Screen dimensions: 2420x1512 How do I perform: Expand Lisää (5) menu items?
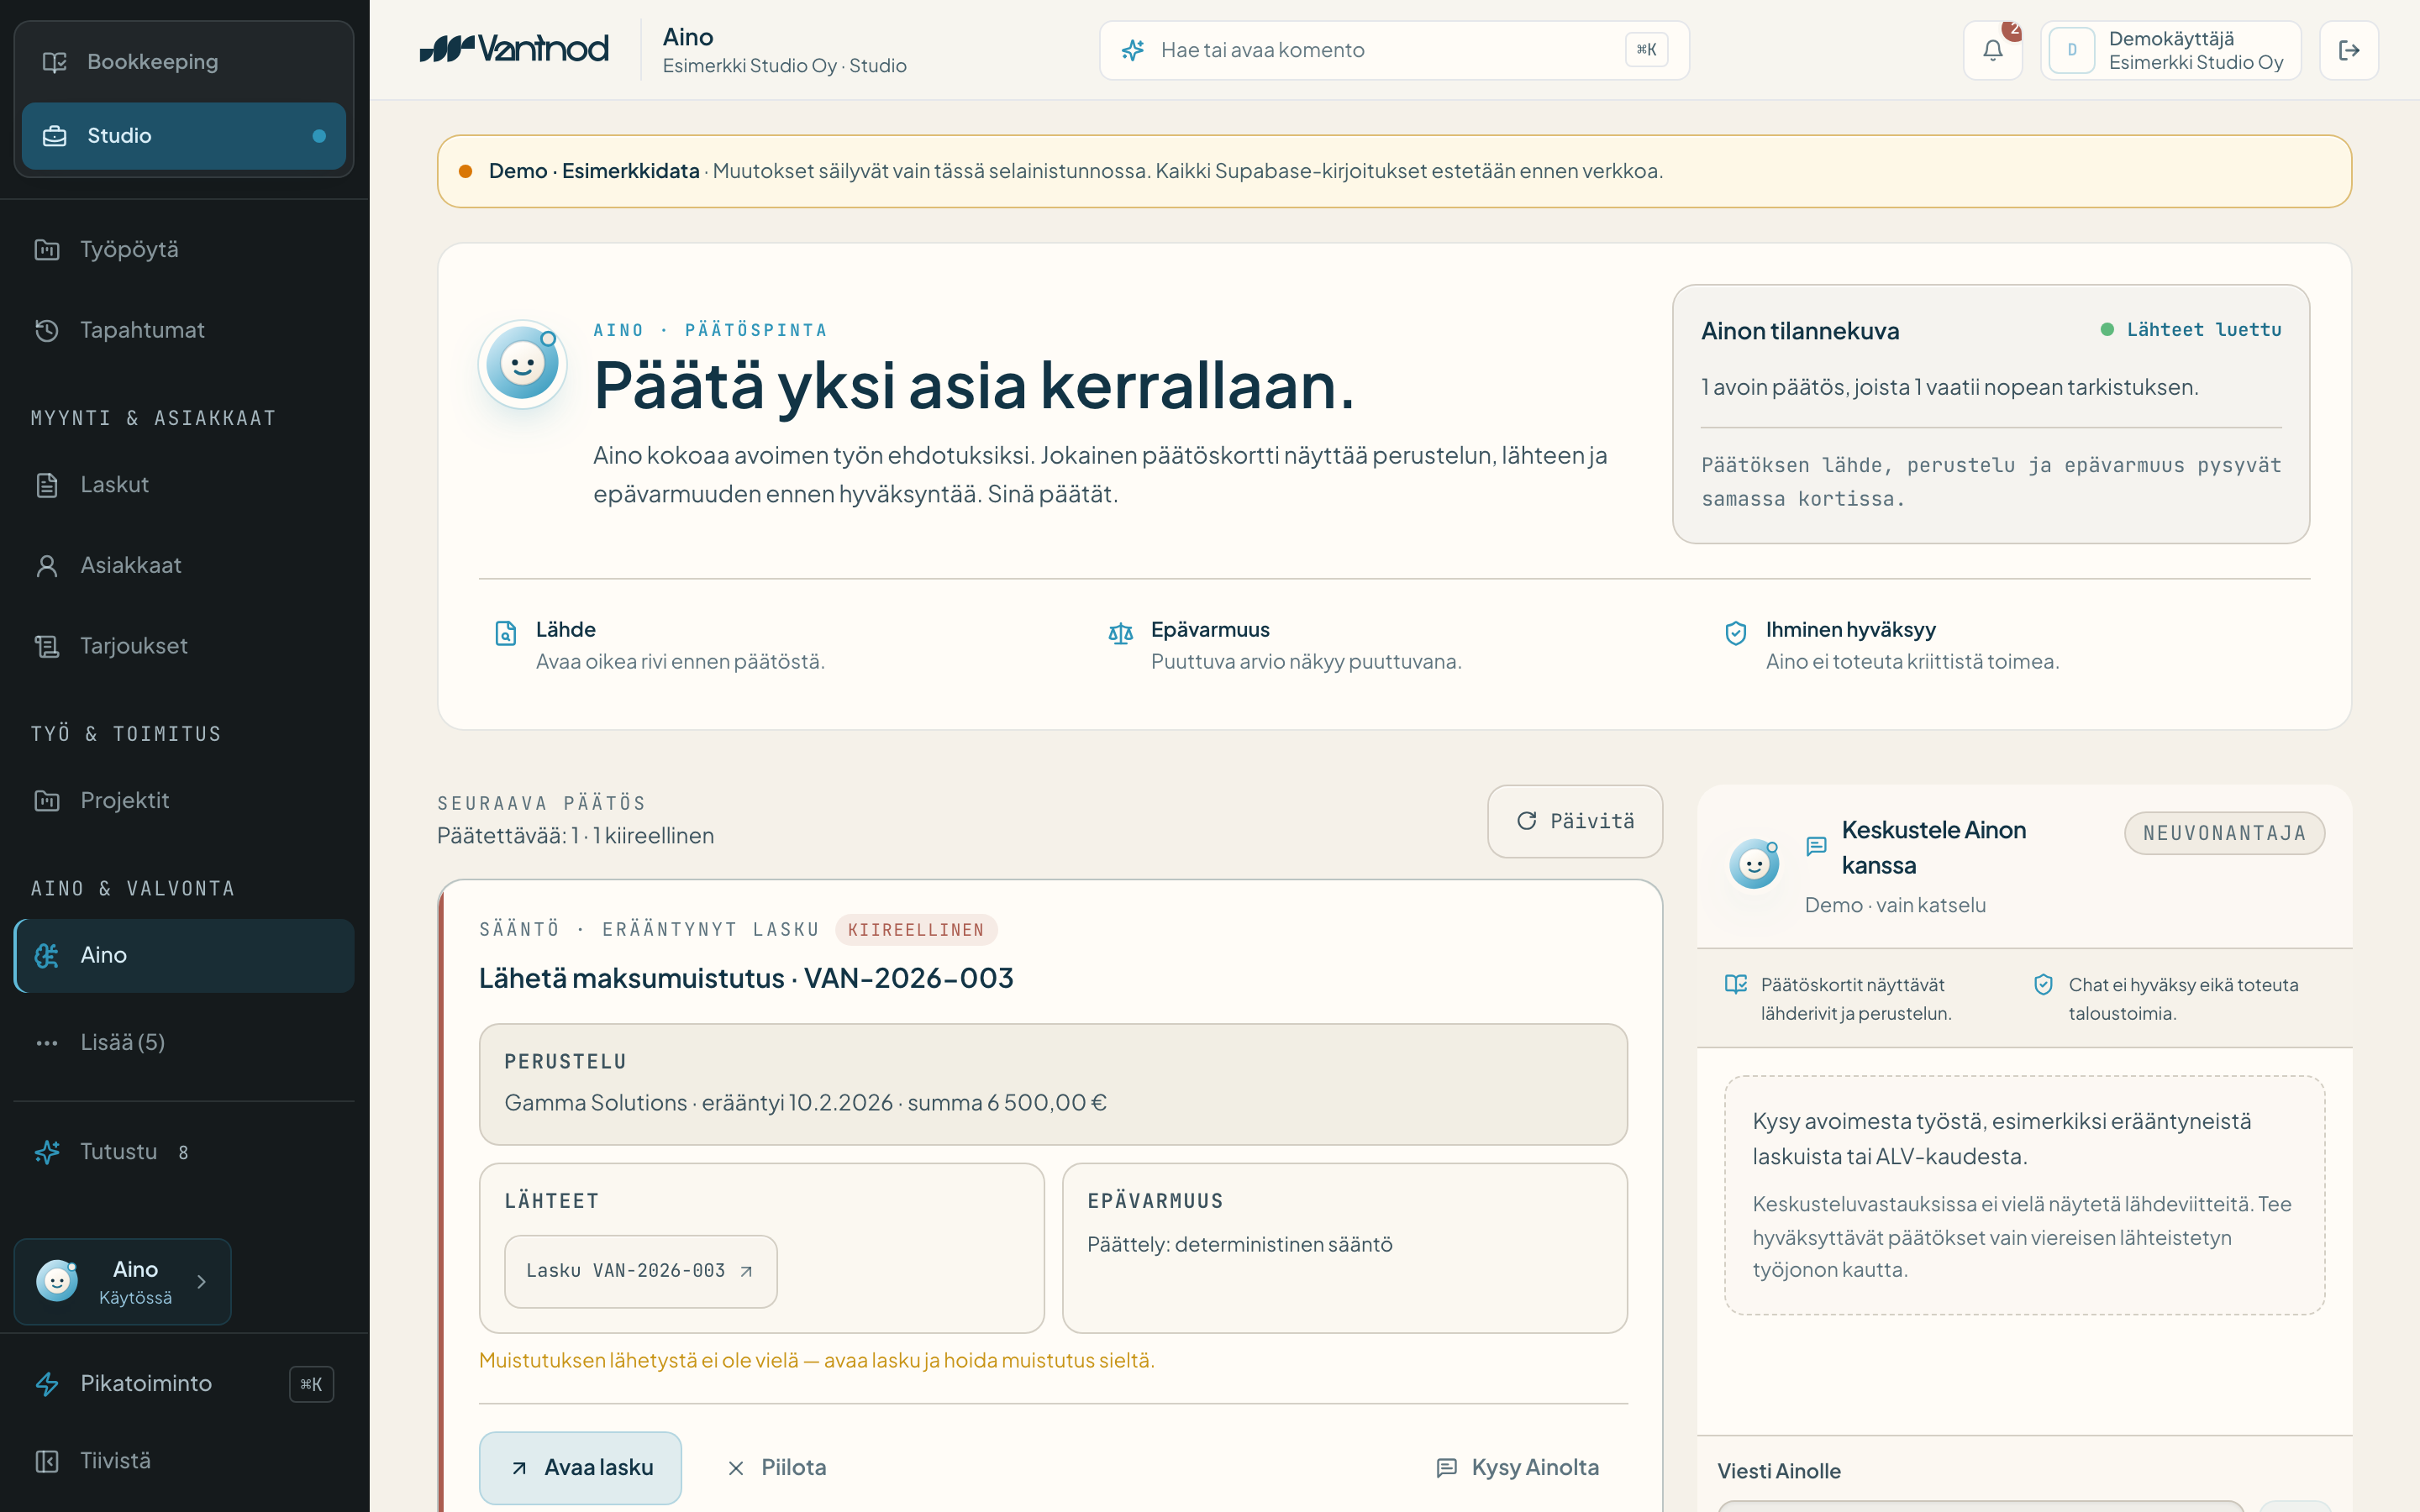(184, 1043)
